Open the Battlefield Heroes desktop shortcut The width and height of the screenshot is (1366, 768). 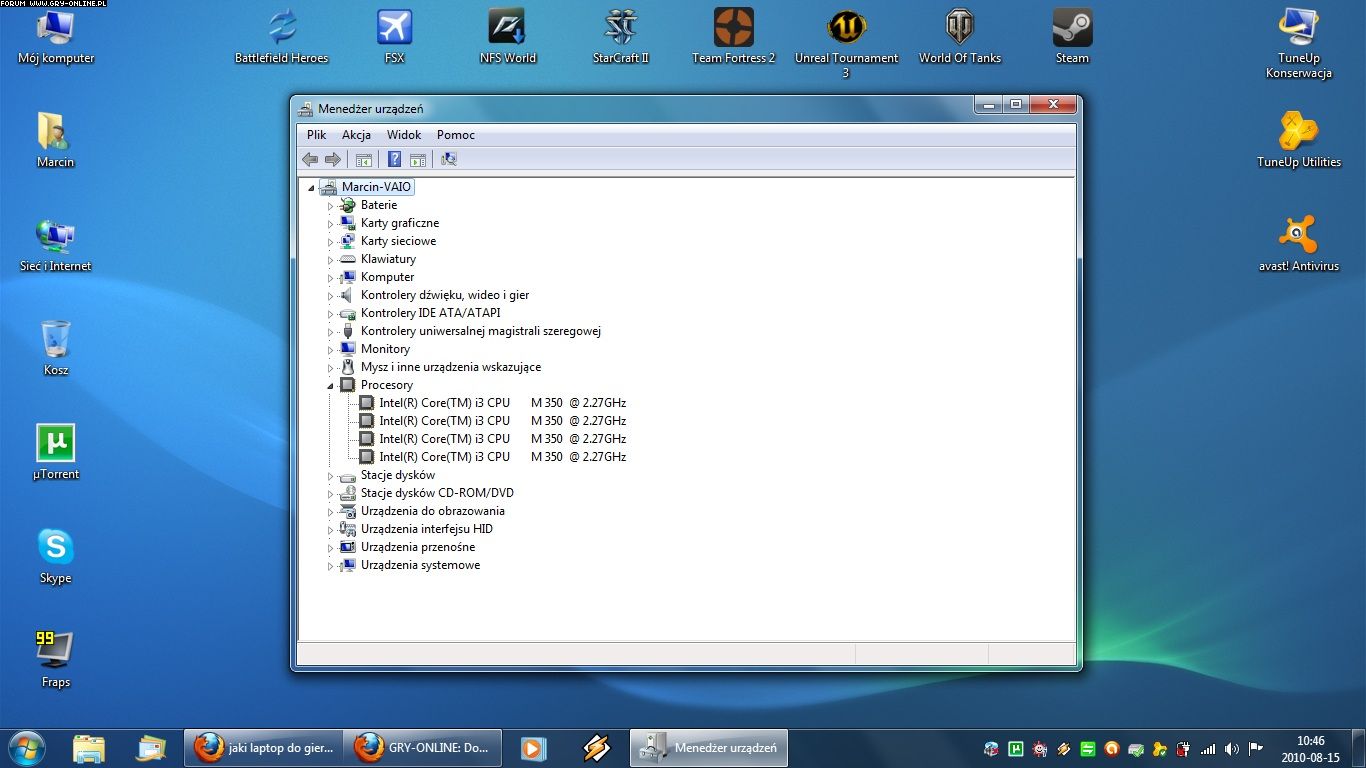point(282,37)
